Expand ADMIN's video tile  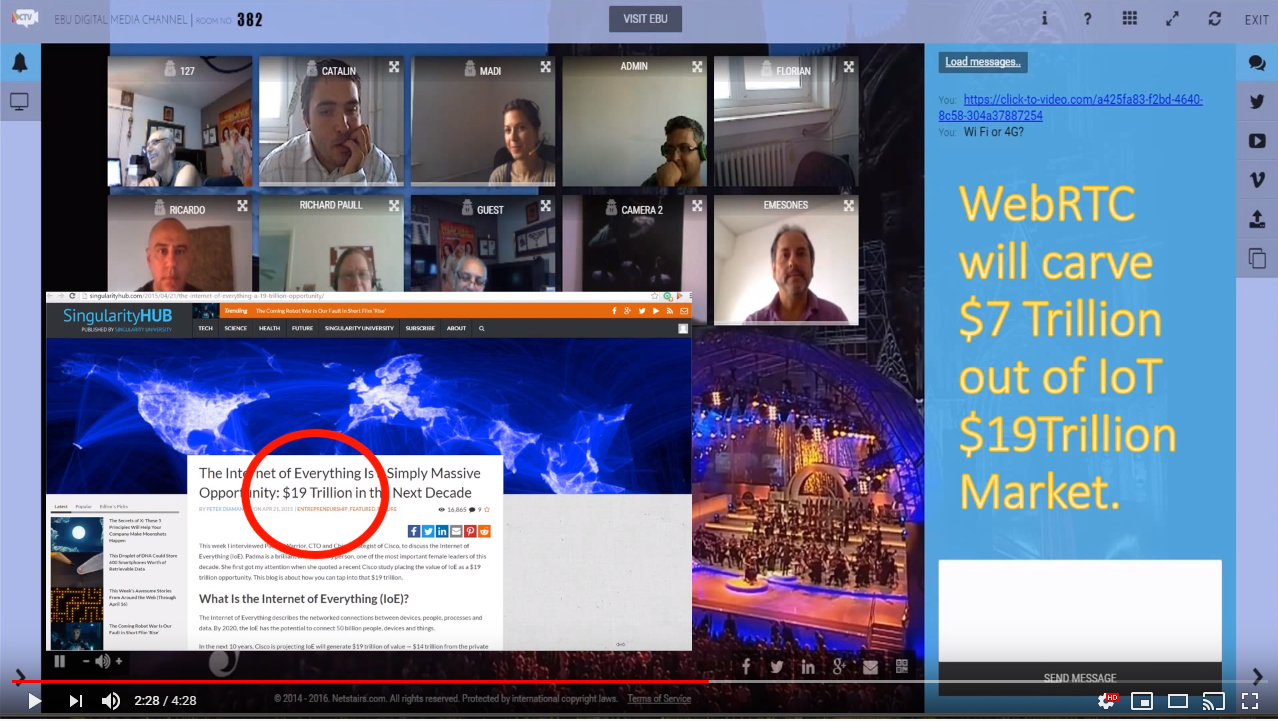pyautogui.click(x=699, y=67)
